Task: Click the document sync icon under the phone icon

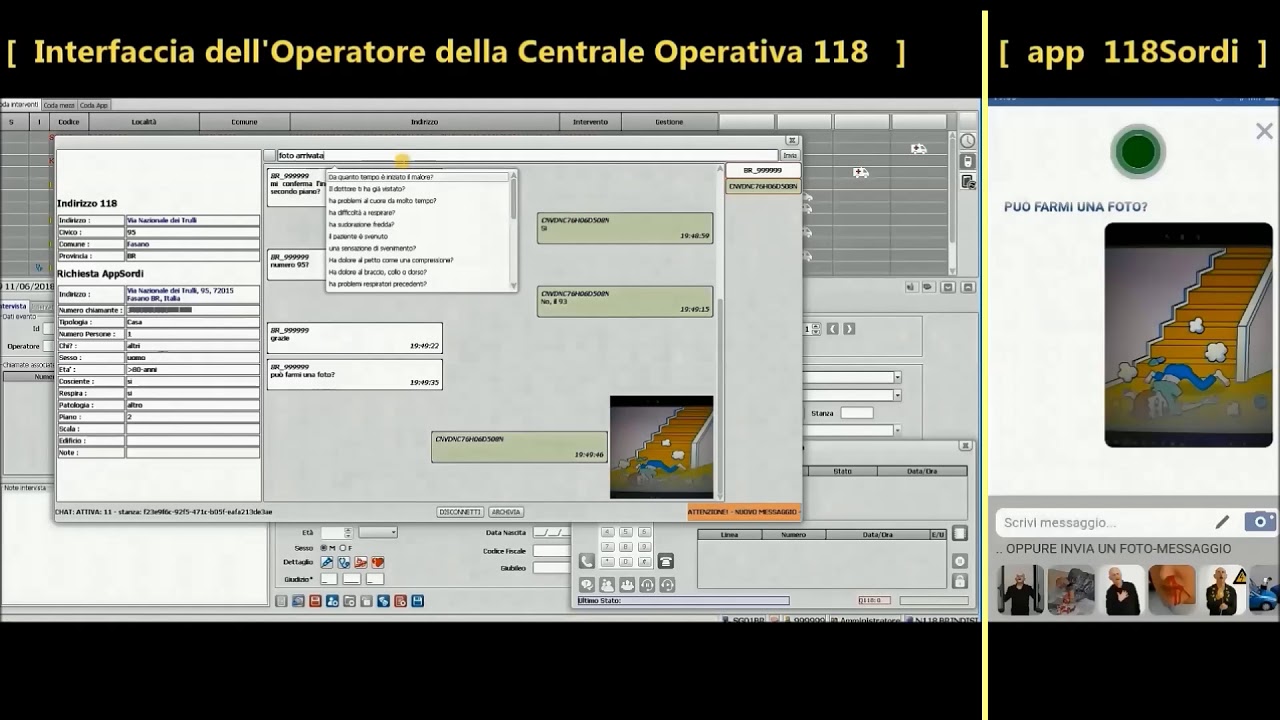Action: [x=967, y=182]
